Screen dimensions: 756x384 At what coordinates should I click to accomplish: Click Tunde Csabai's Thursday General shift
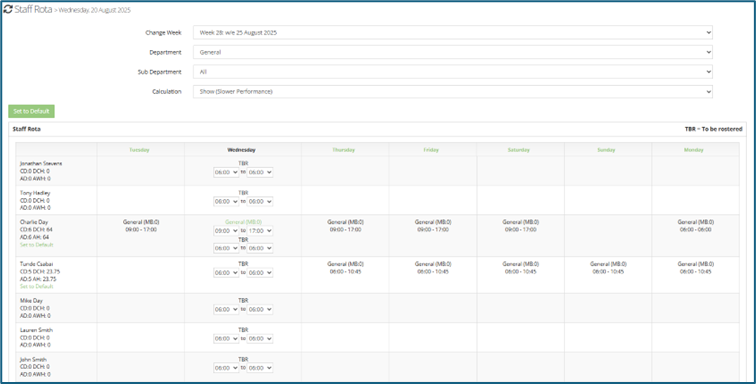click(345, 268)
